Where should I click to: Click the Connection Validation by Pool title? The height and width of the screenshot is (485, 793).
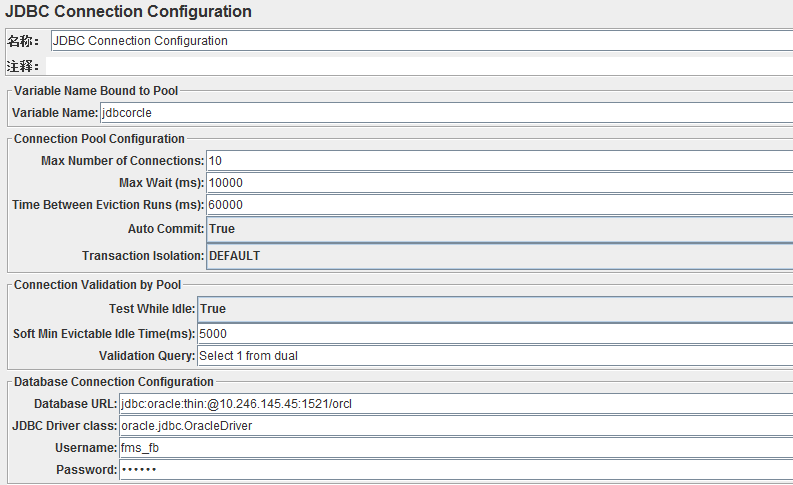click(x=97, y=285)
